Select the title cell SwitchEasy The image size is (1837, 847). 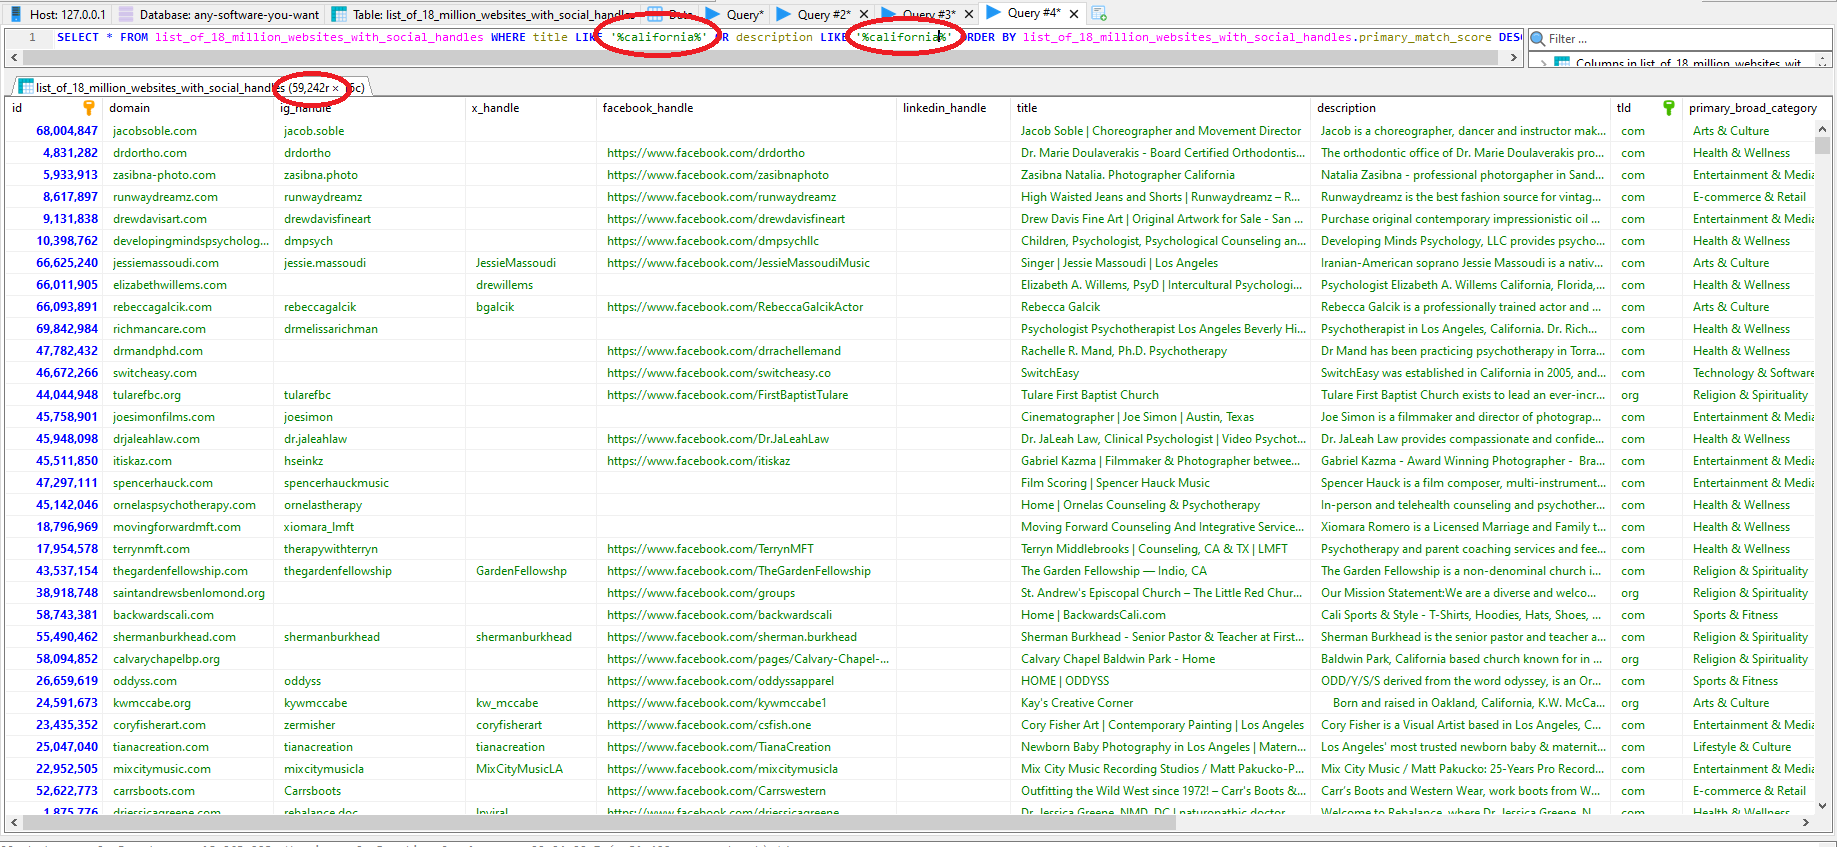pos(1160,373)
